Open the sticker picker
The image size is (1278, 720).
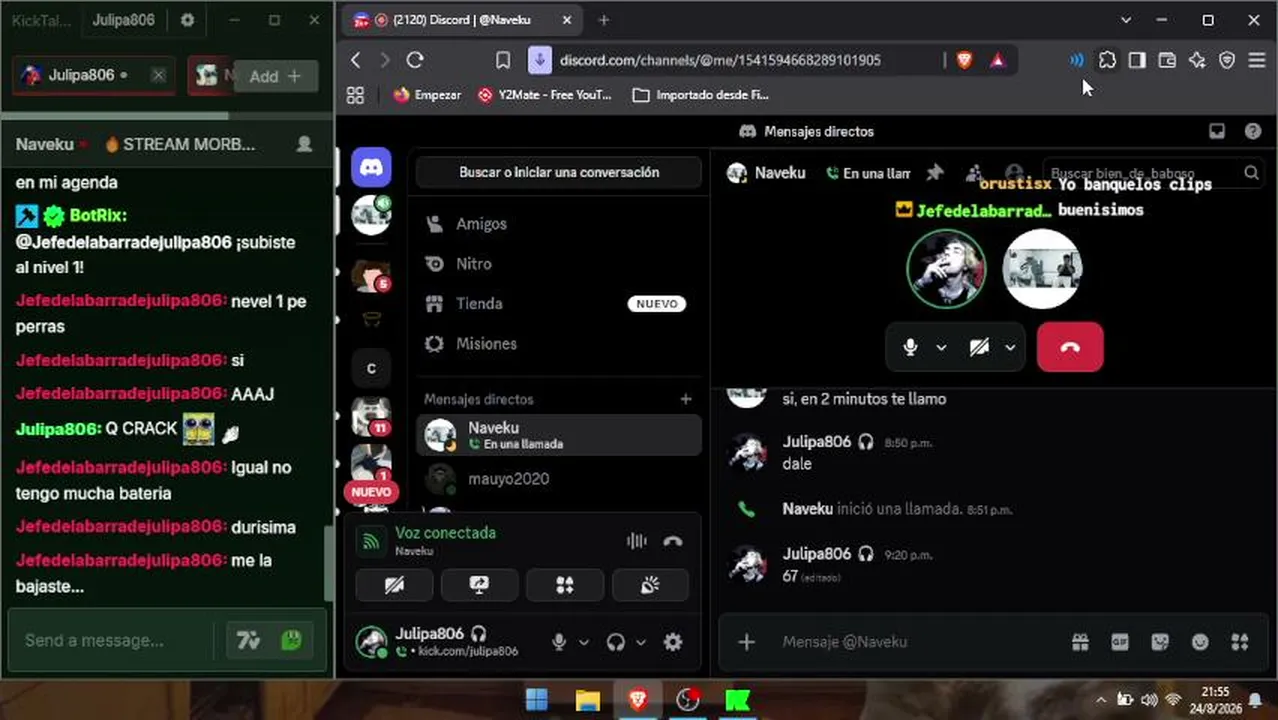tap(1160, 642)
